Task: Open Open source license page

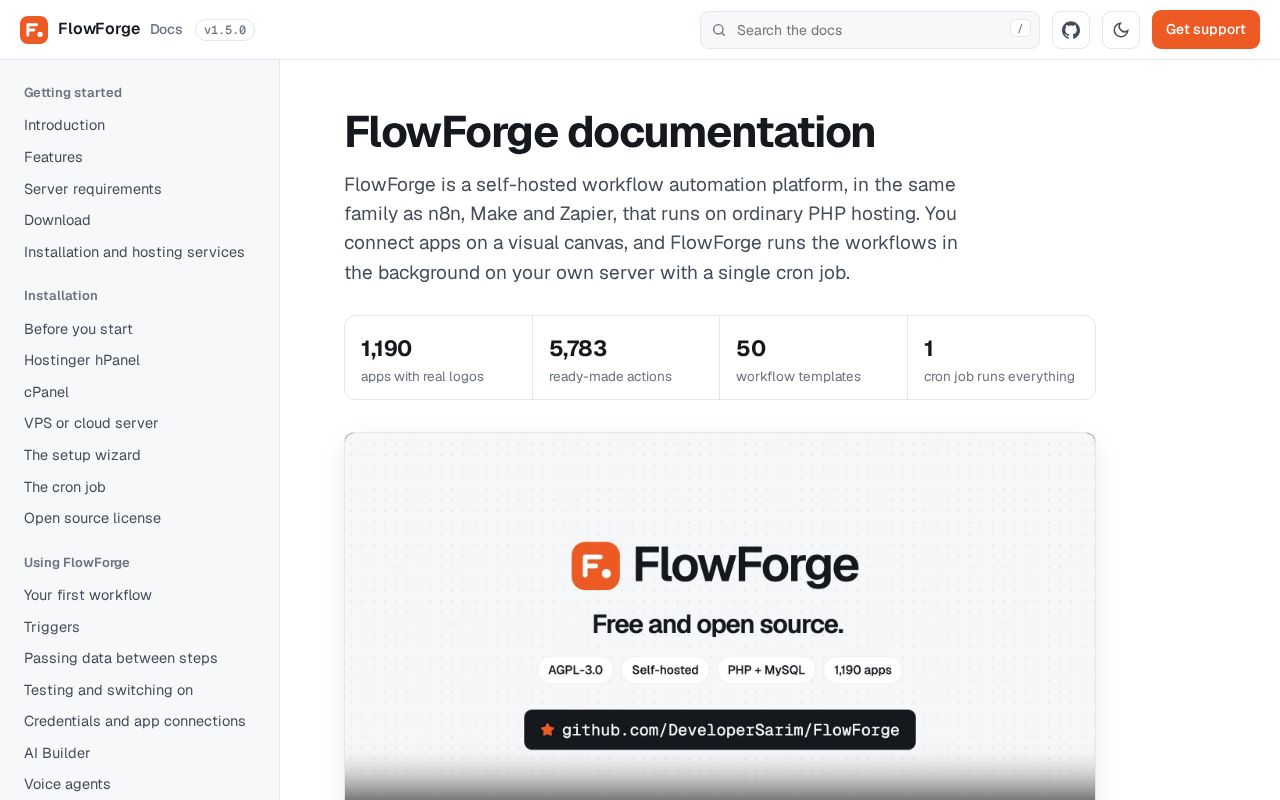Action: 92,518
